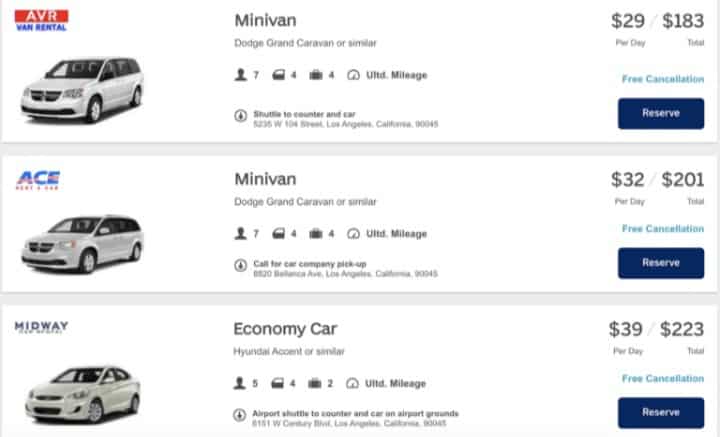
Task: Click the AVR Dodge Grand Caravan photo
Action: (83, 90)
